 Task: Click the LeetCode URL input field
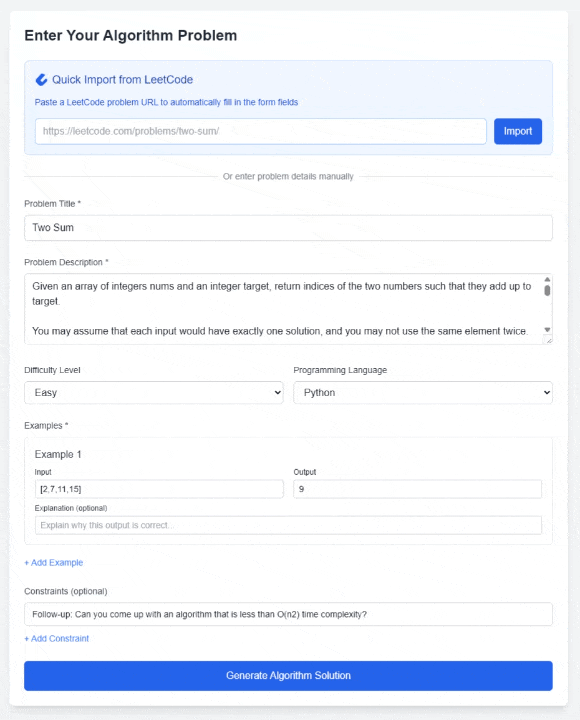[260, 131]
